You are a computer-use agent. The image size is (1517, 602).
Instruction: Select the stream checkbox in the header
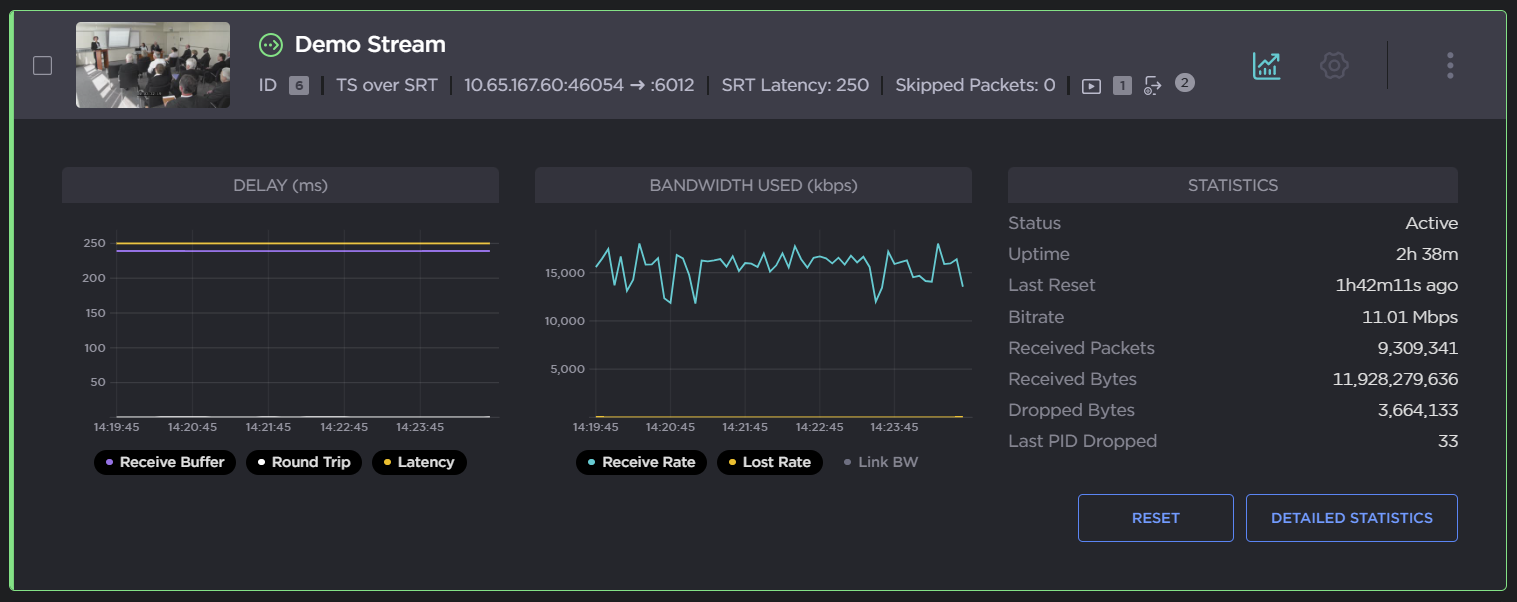(42, 65)
